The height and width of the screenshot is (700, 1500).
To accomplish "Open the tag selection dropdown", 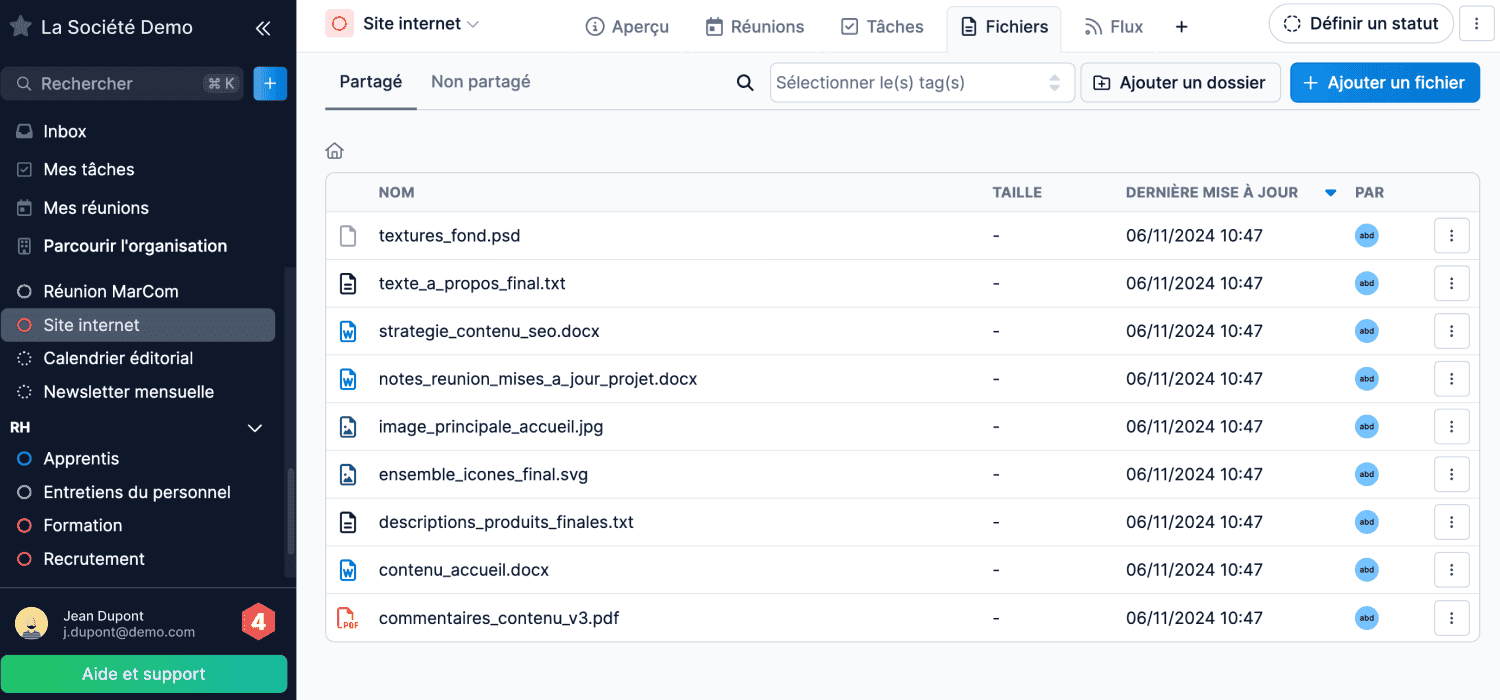I will 921,83.
